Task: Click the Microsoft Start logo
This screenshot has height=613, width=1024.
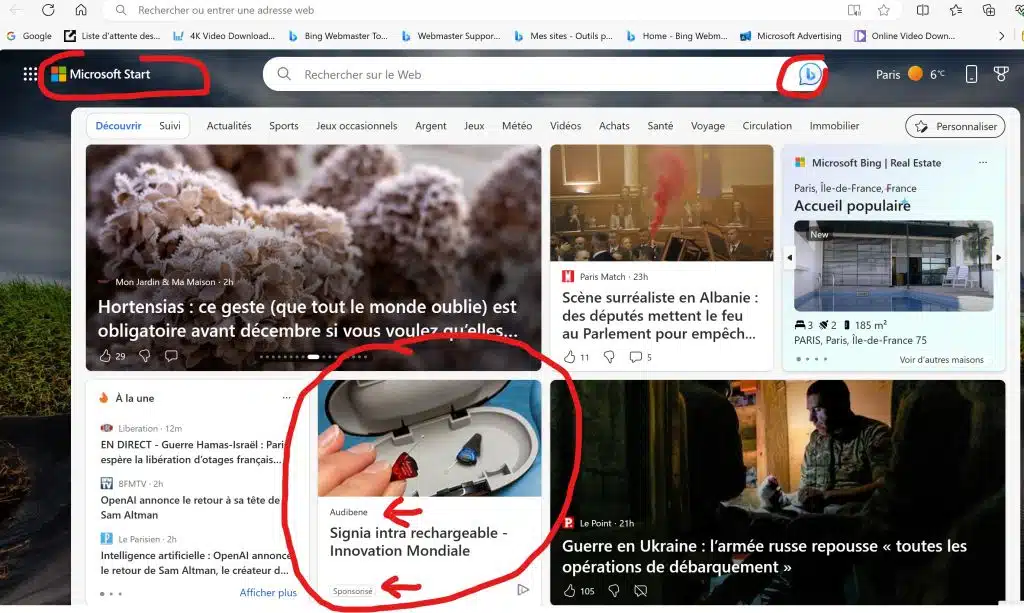Action: (x=101, y=74)
